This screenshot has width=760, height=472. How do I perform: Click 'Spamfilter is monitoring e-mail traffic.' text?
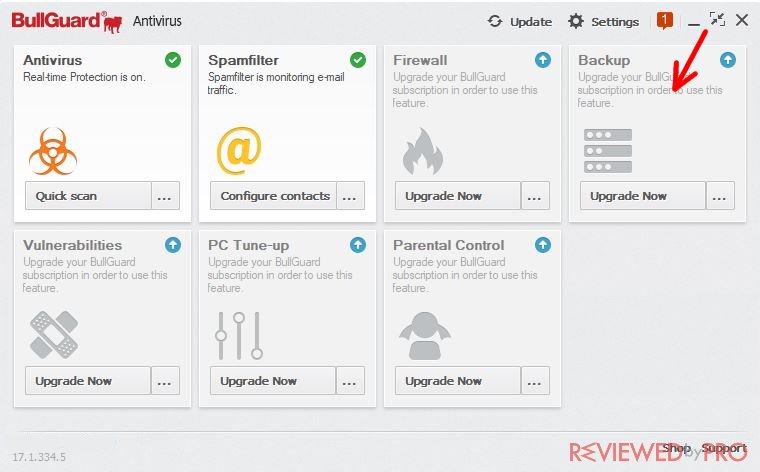(x=276, y=83)
